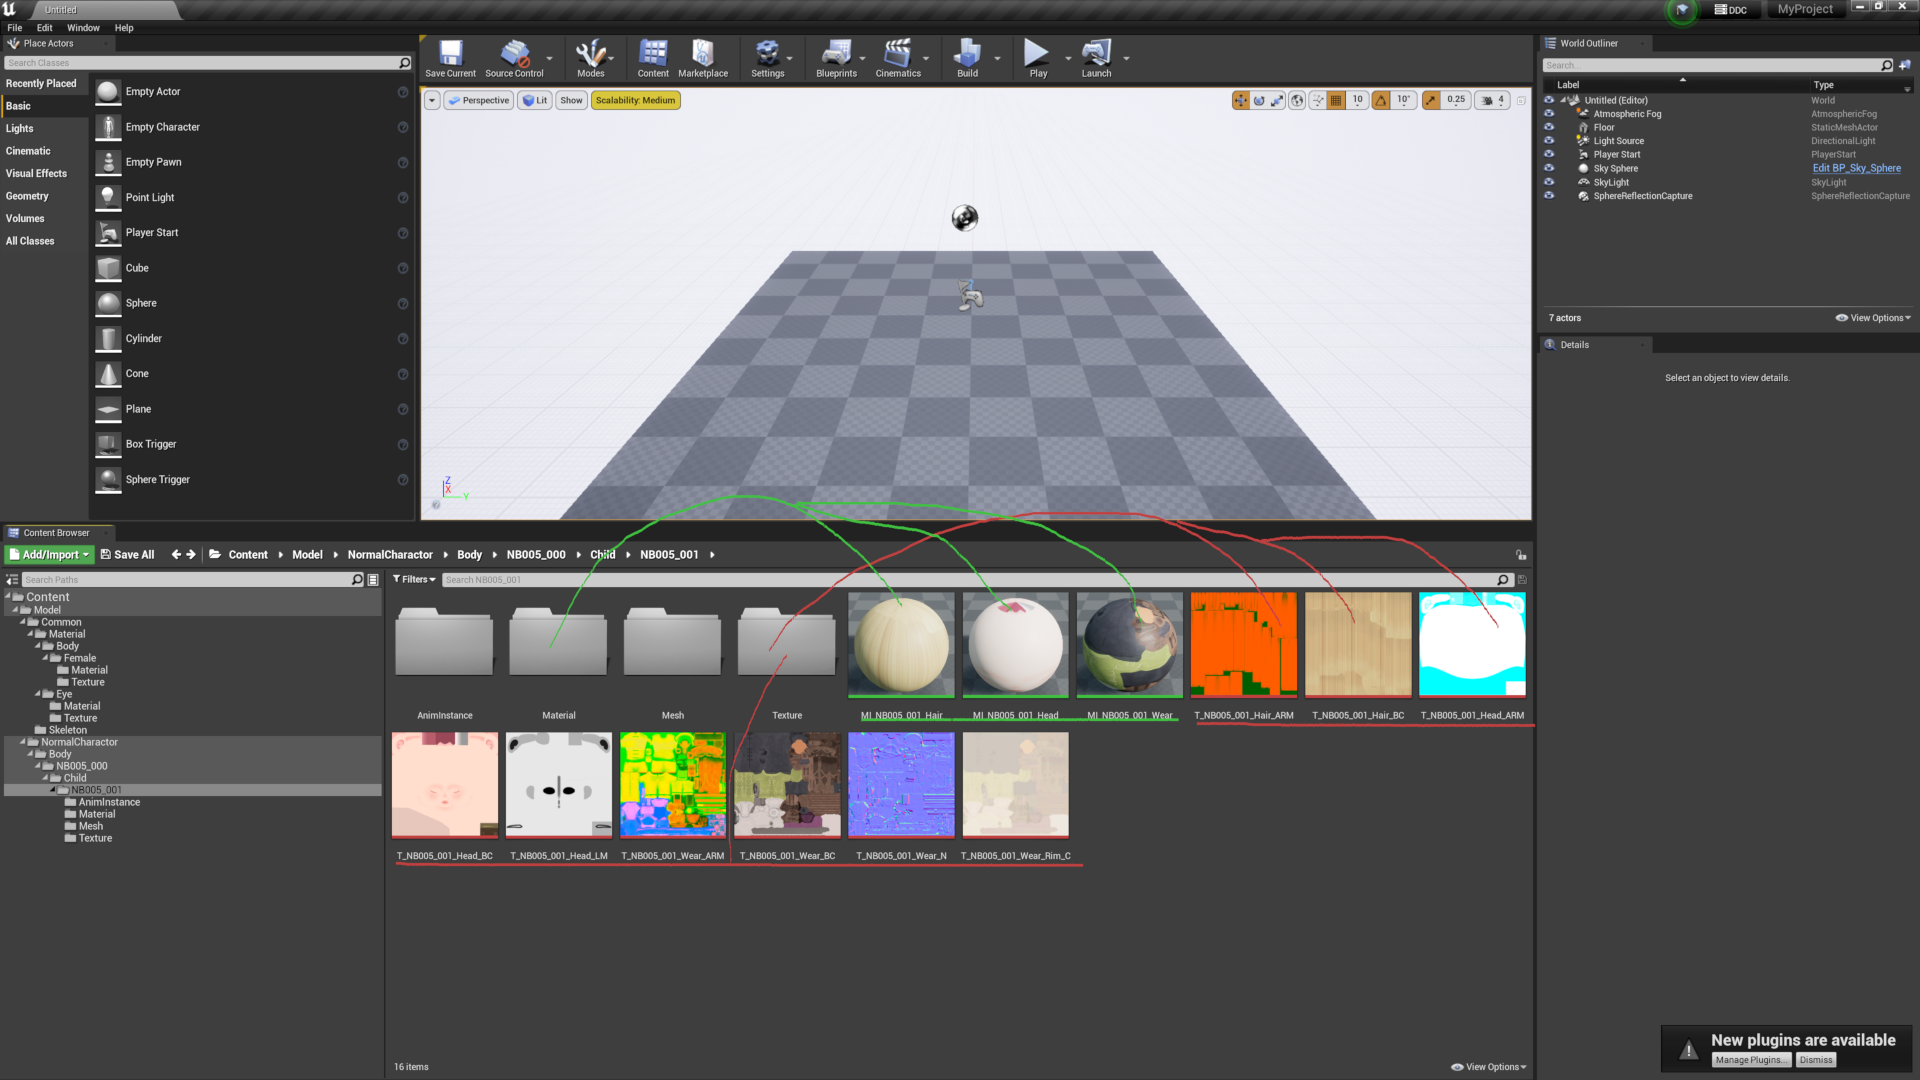Toggle visibility of Light Source actor

(1549, 141)
